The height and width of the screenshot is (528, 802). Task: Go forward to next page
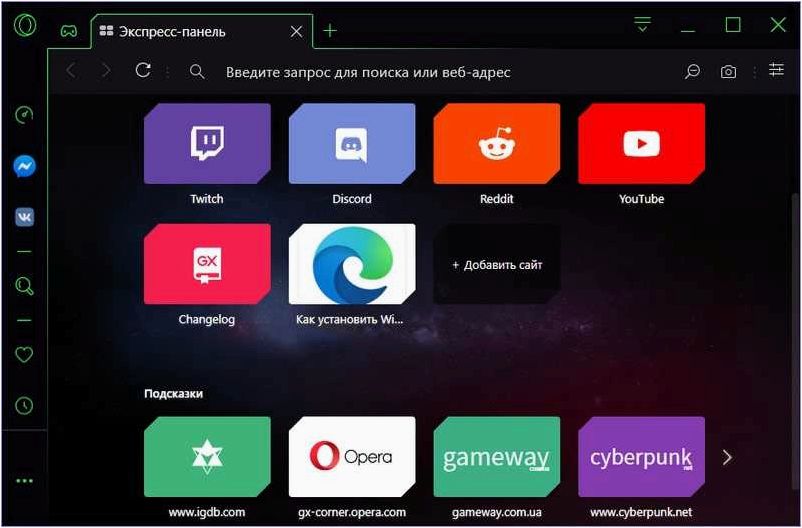pos(105,71)
